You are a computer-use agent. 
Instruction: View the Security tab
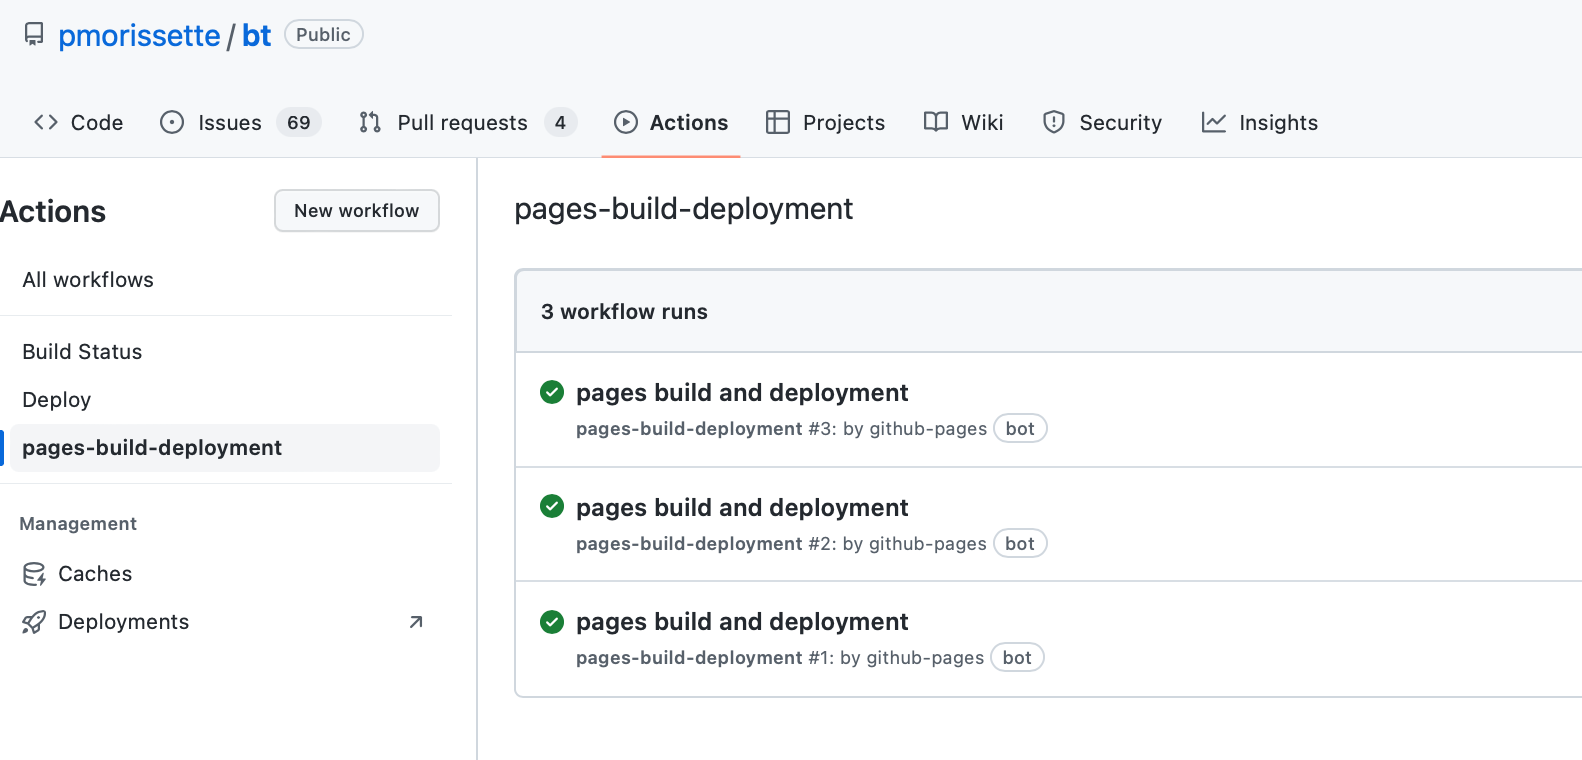[x=1103, y=122]
